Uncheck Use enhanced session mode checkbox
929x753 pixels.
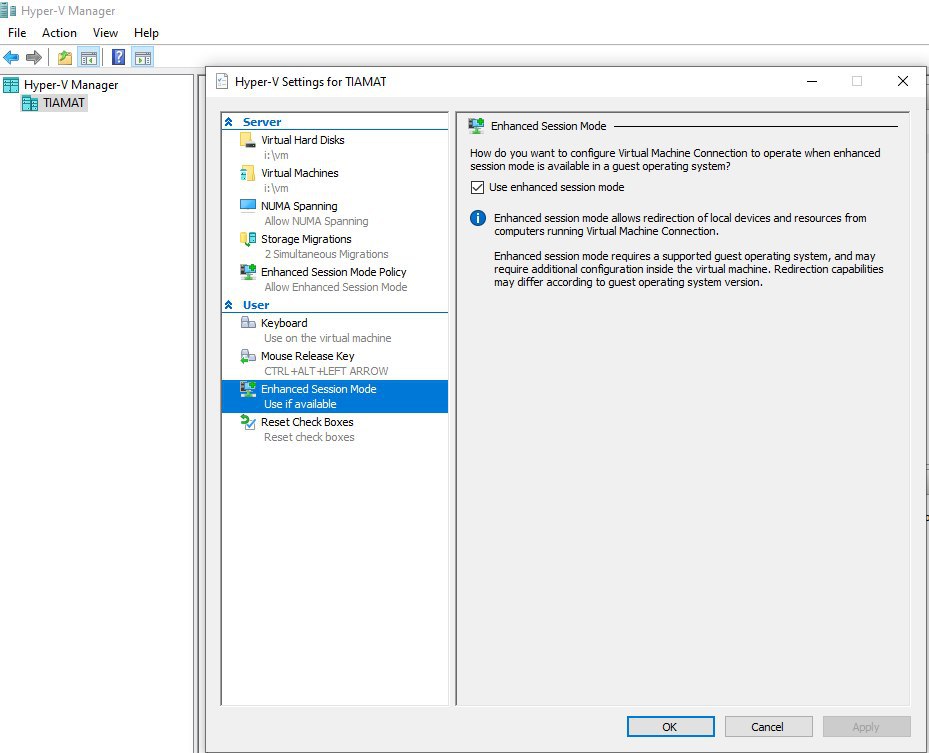tap(477, 187)
